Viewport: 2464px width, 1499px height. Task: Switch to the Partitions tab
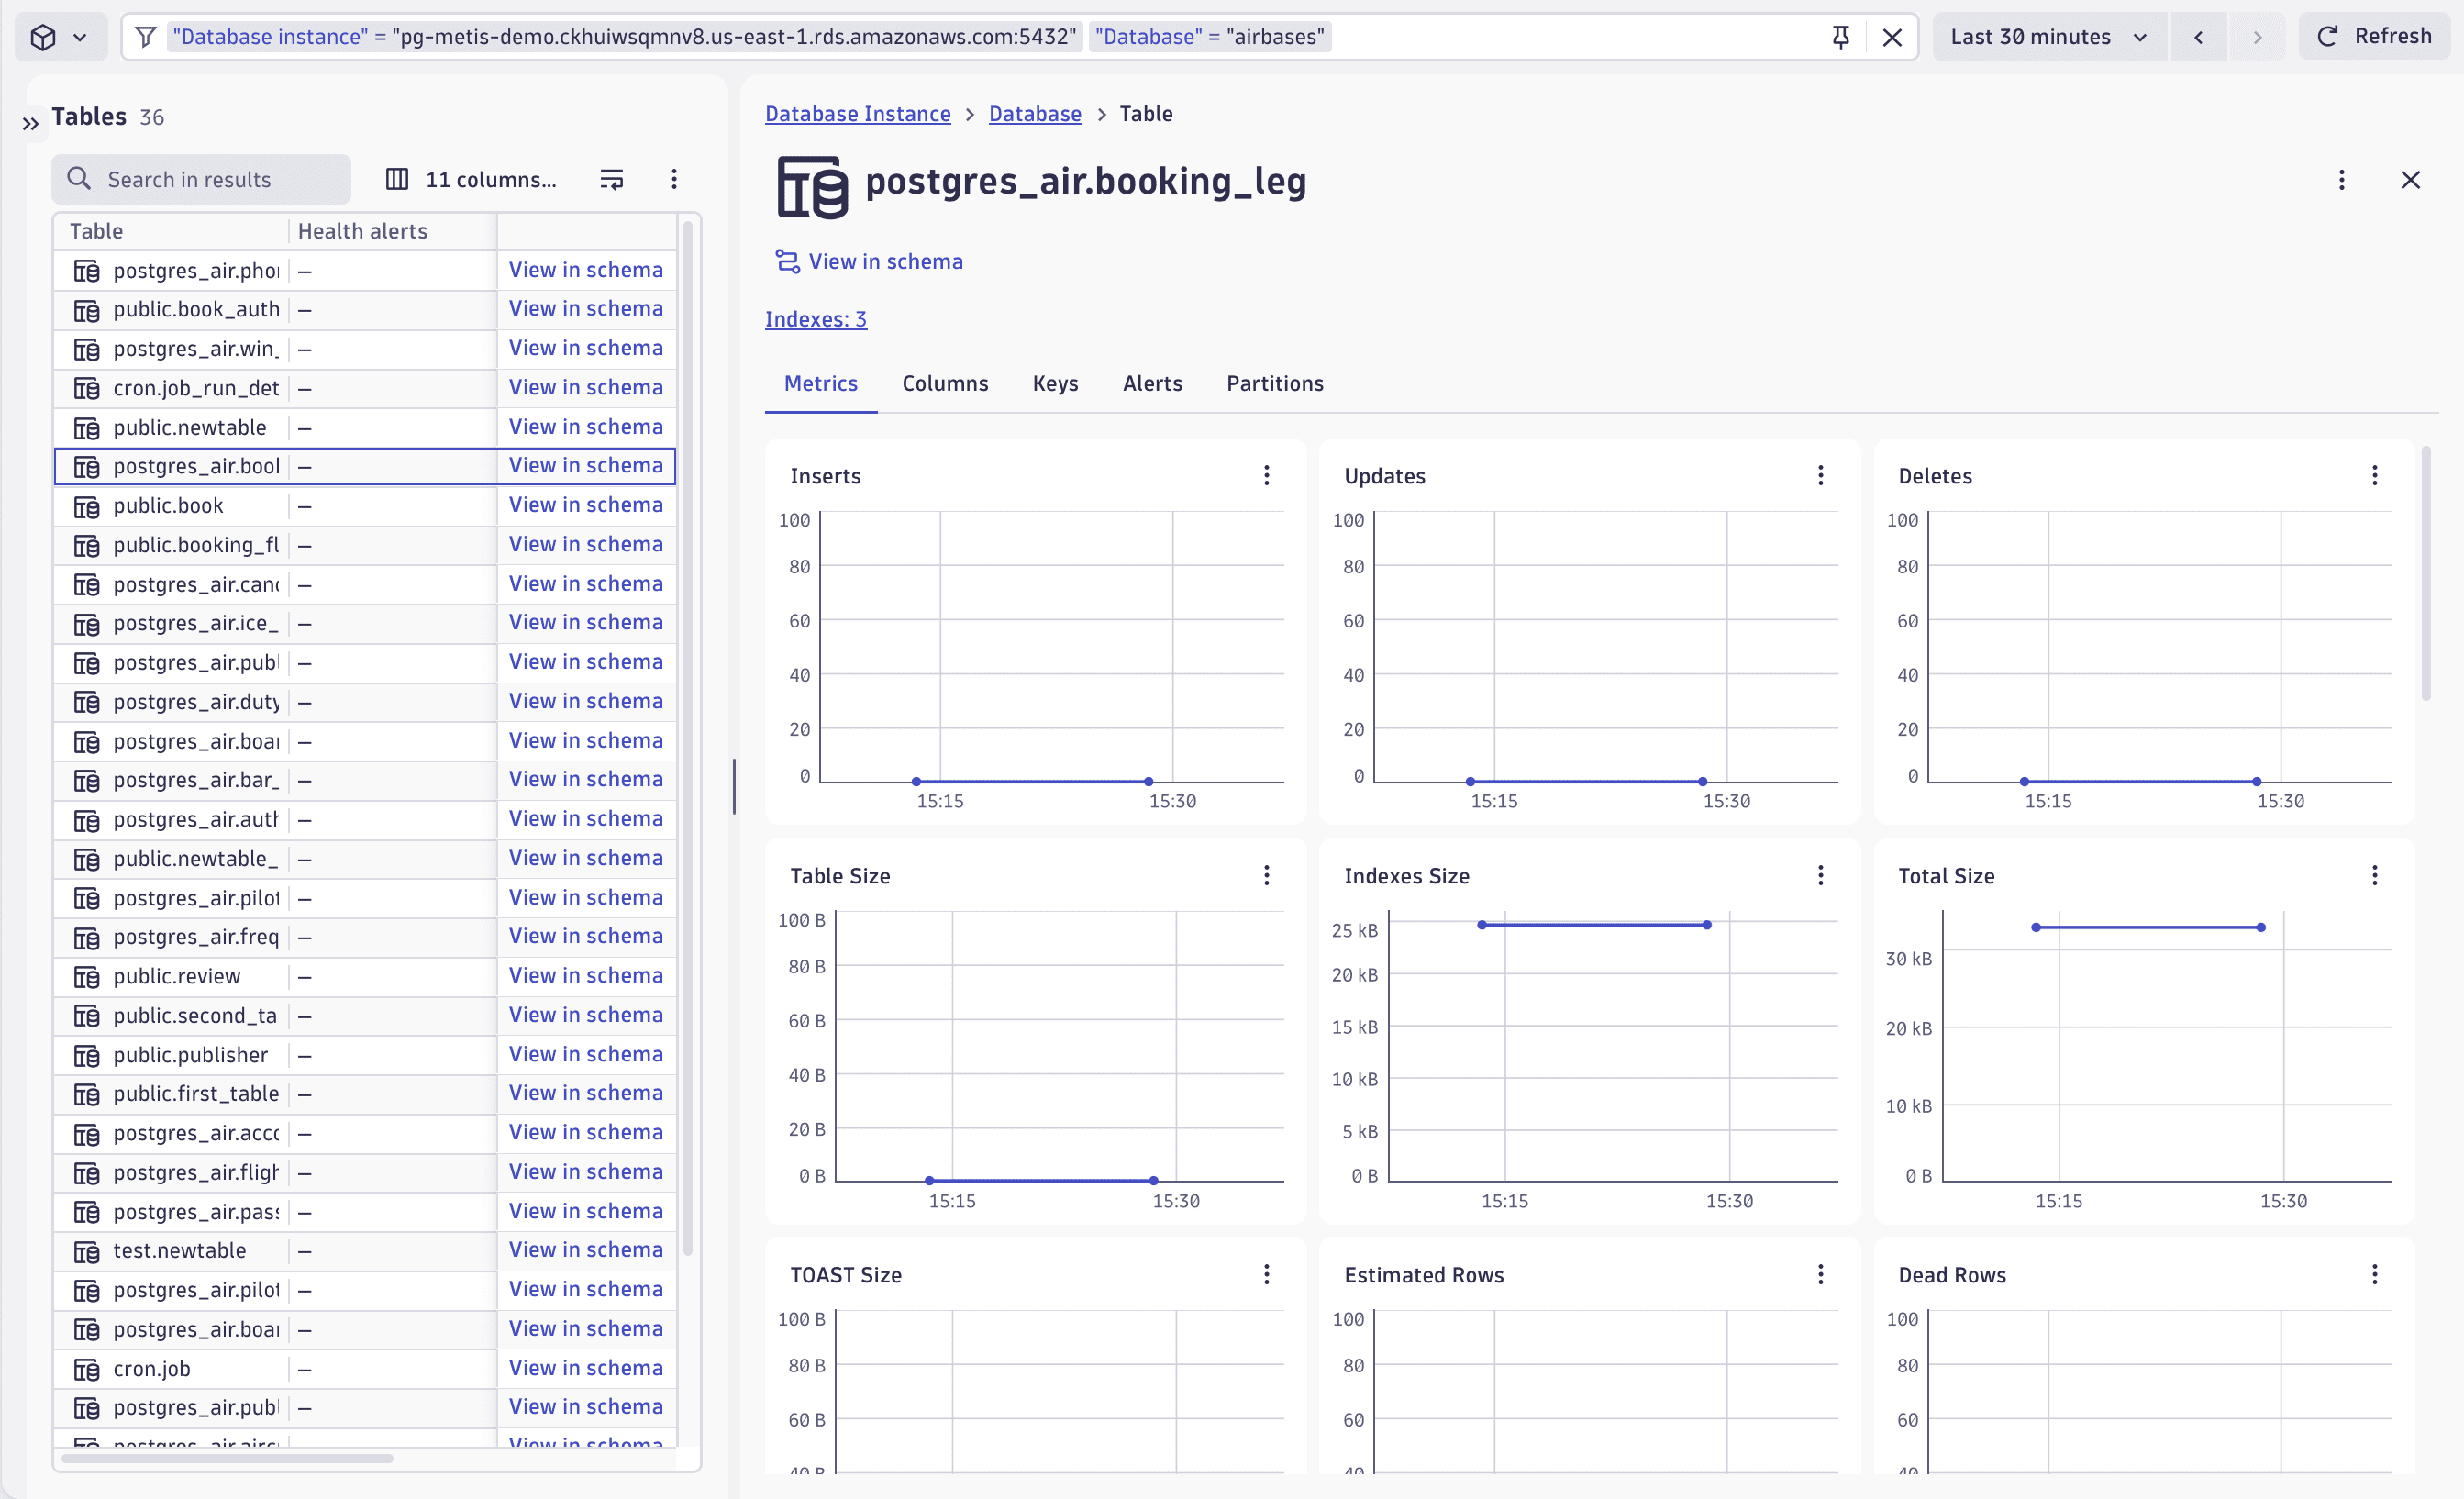click(x=1275, y=384)
